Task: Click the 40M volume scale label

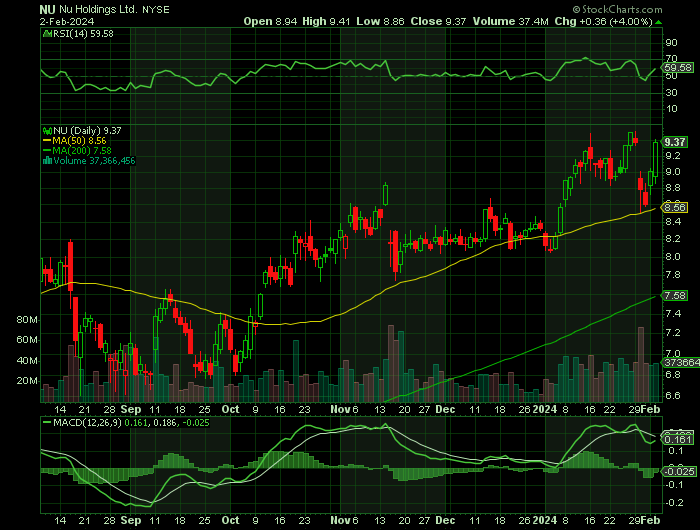Action: [27, 361]
